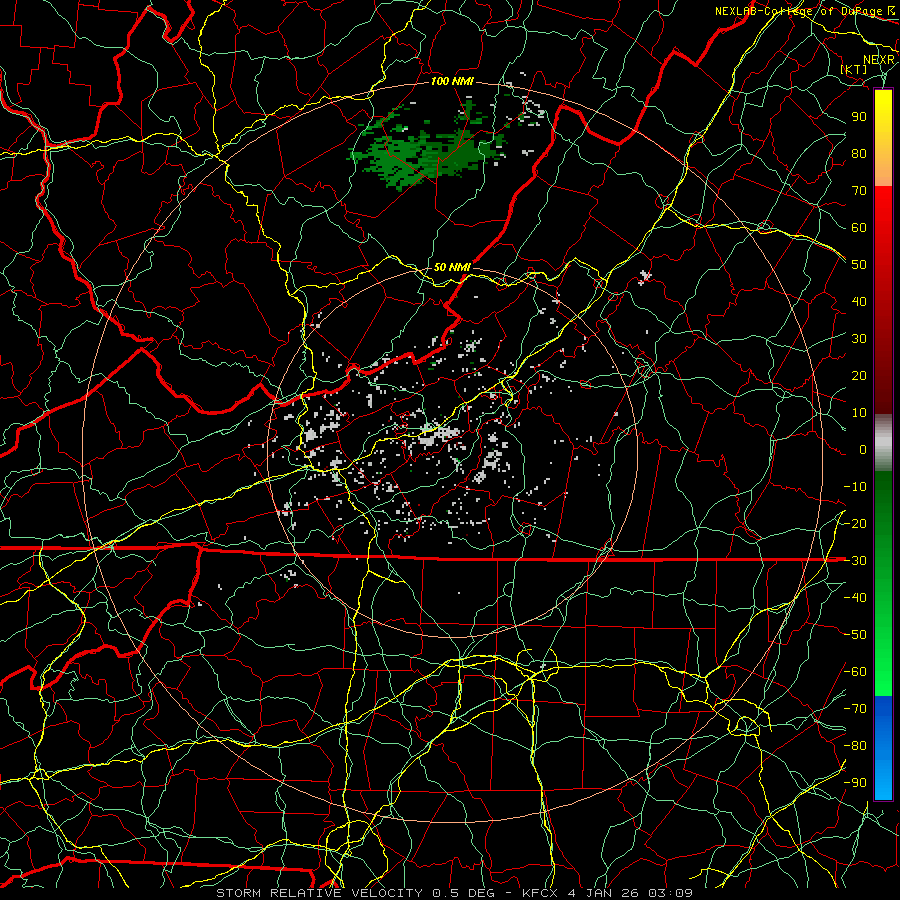Pick the orange segment of the color bar
This screenshot has height=900, width=900.
(883, 170)
